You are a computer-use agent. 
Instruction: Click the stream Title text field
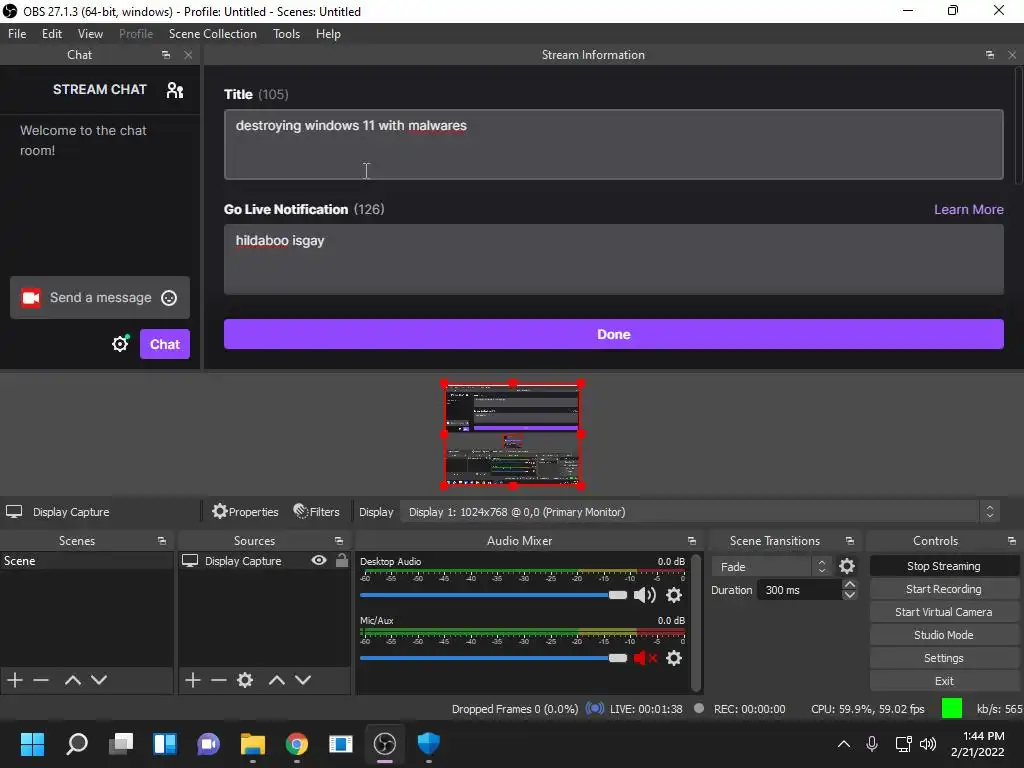click(613, 144)
